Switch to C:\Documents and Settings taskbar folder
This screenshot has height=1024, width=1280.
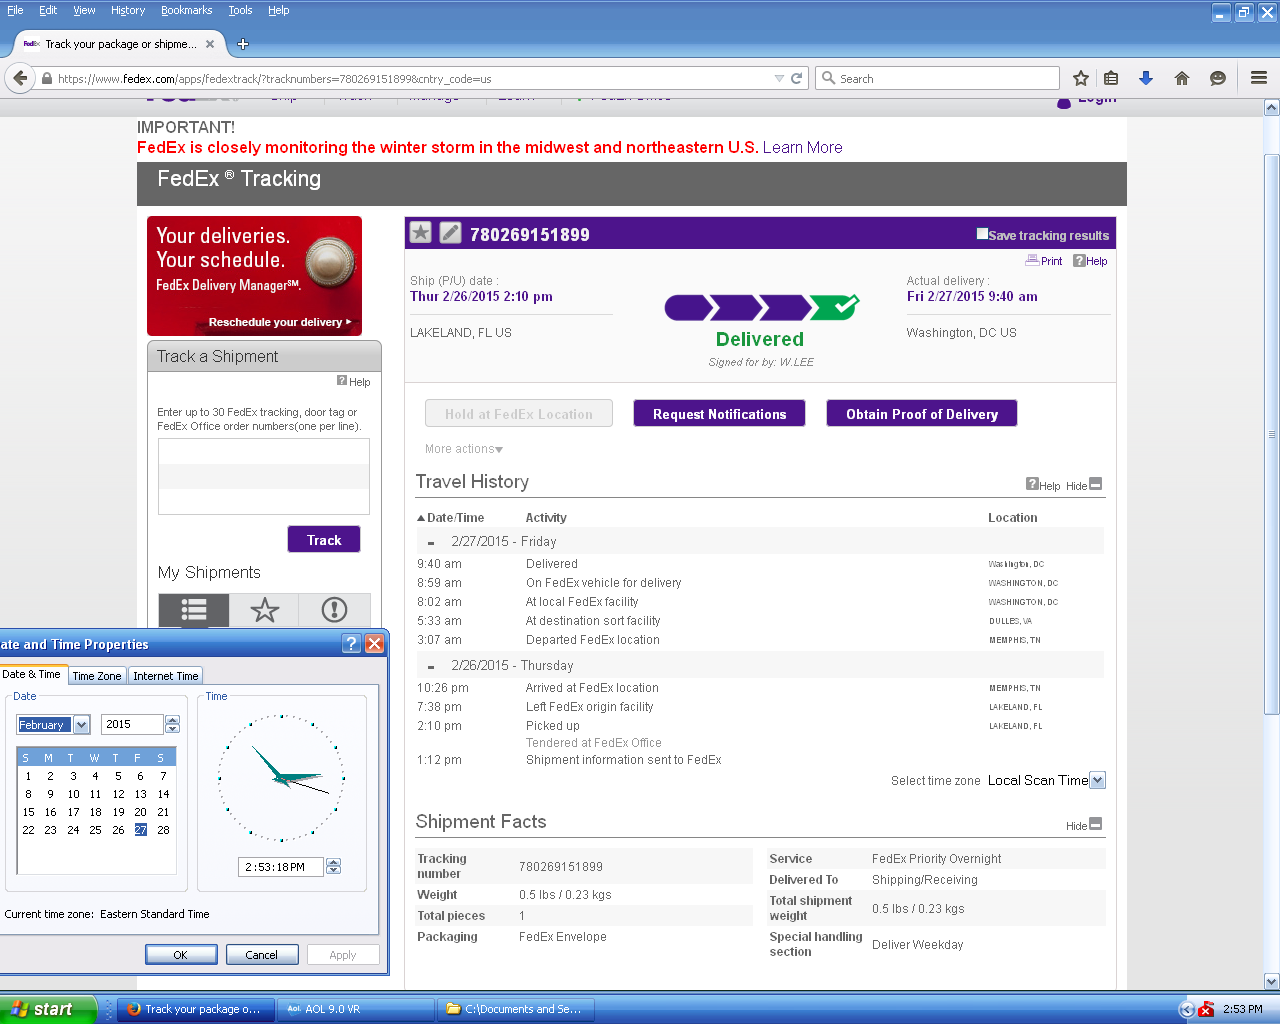[x=517, y=1009]
